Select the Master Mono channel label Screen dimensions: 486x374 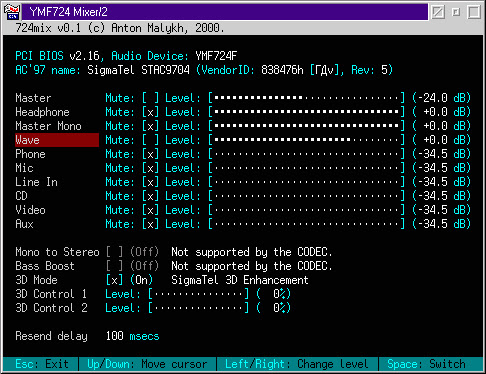48,126
